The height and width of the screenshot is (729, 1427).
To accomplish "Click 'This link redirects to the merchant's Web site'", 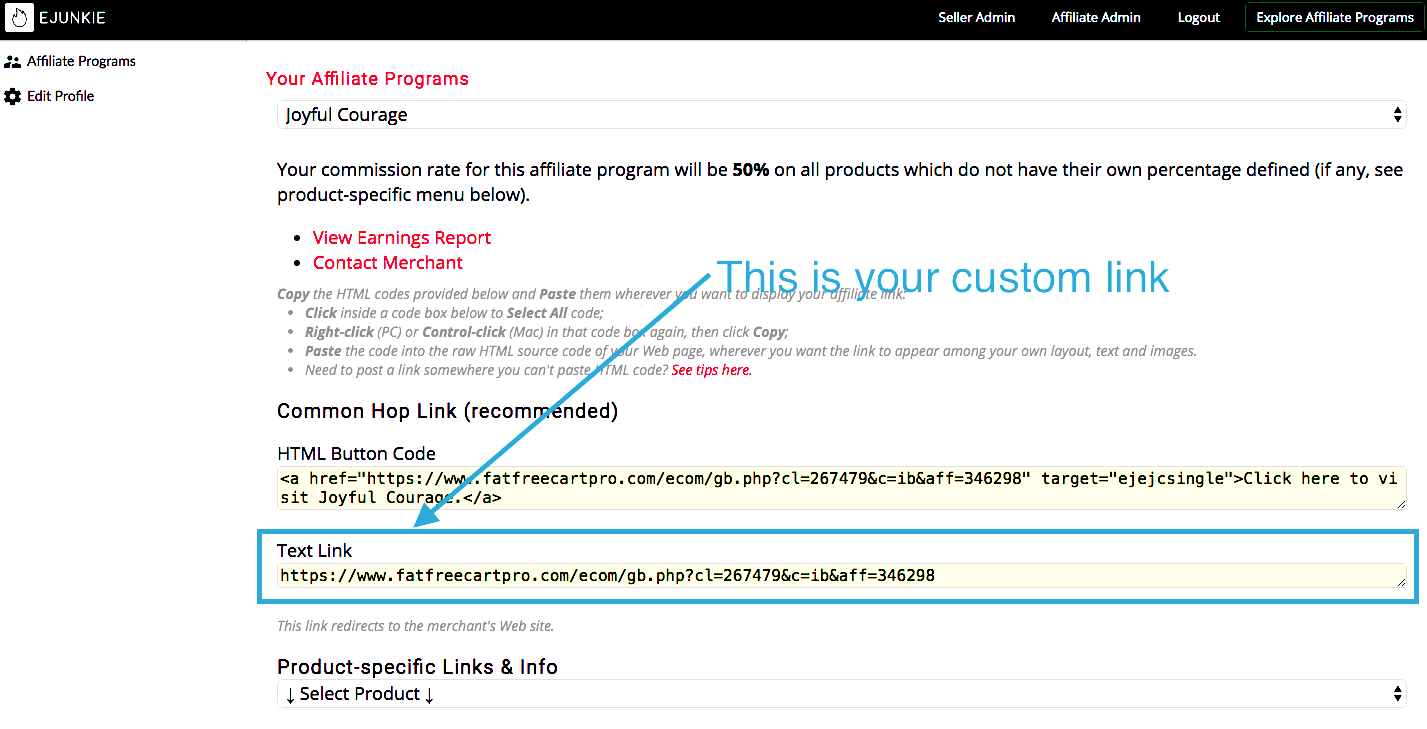I will click(415, 627).
